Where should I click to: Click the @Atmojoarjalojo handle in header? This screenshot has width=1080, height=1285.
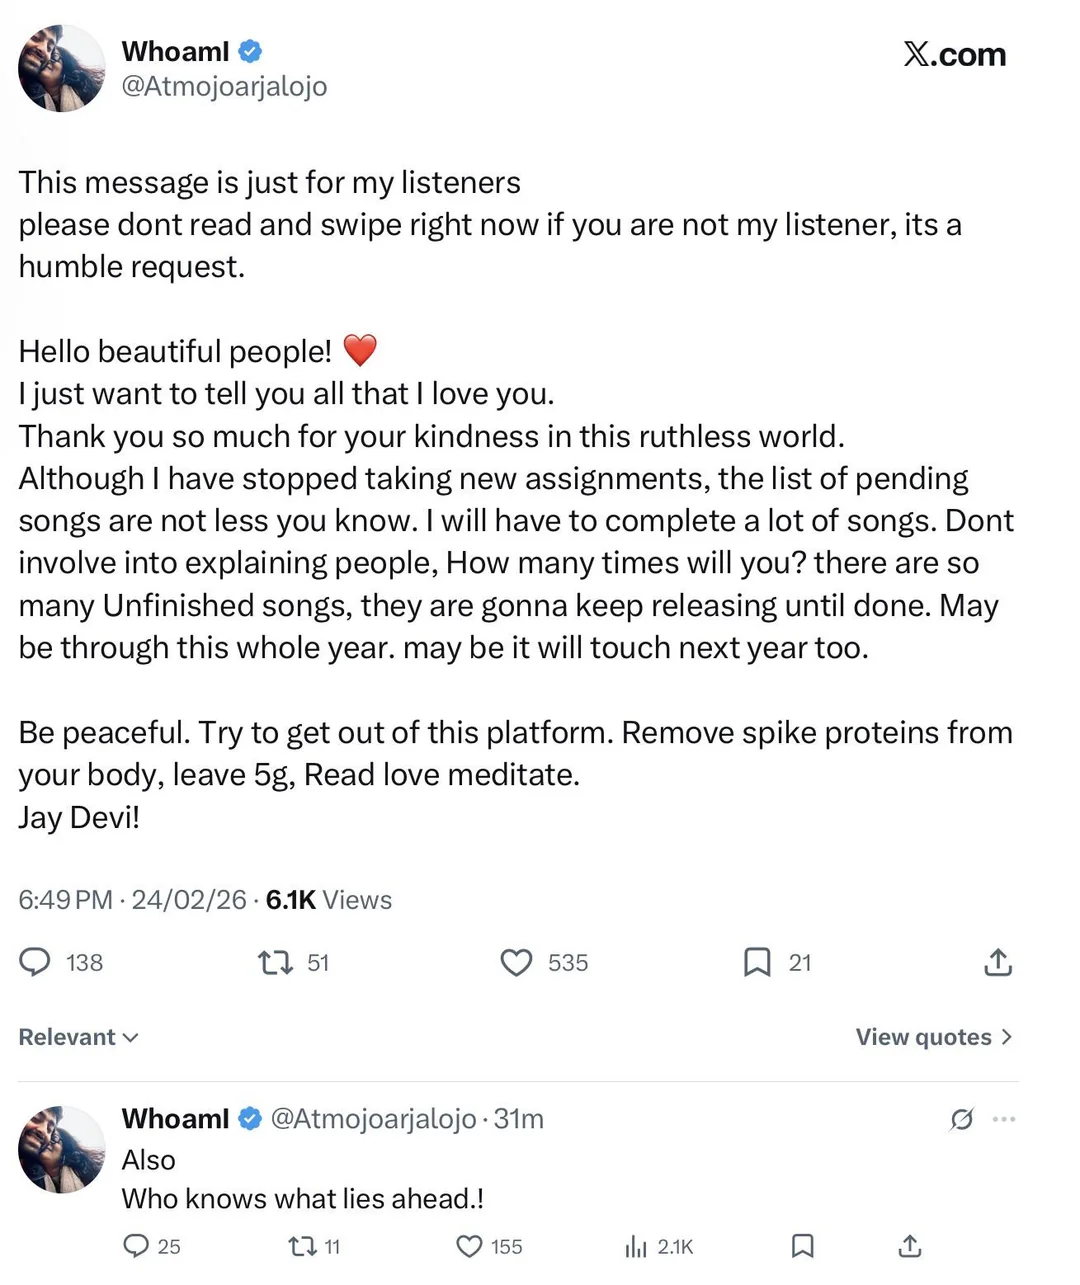click(224, 86)
